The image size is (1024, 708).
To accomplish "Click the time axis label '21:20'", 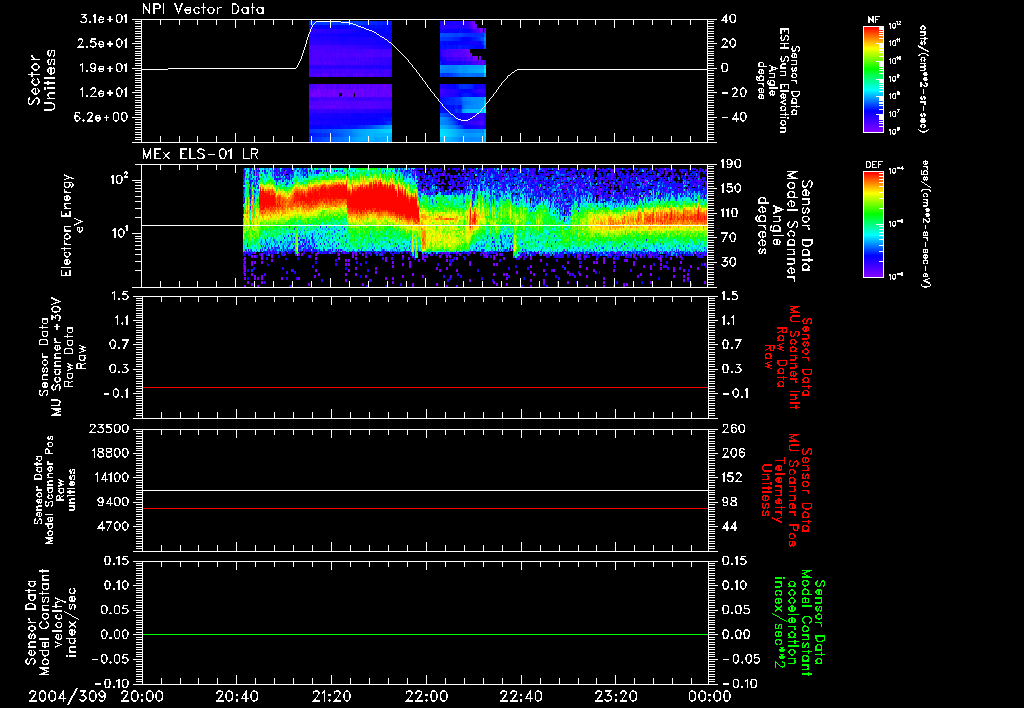I will coord(331,696).
